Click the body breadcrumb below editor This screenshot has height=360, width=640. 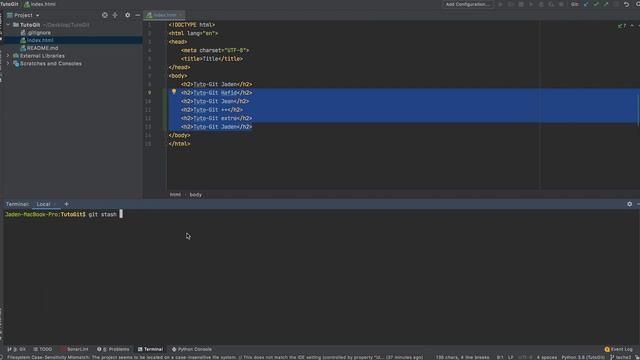(196, 195)
